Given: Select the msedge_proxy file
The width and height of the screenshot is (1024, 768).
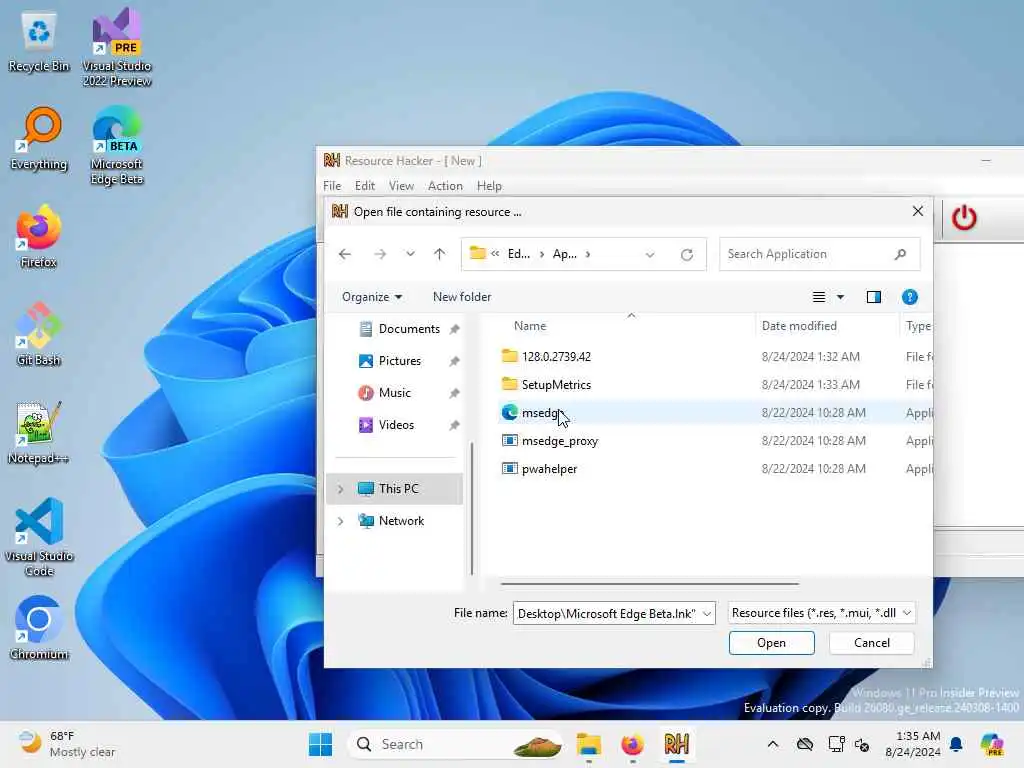Looking at the screenshot, I should pos(715,441).
